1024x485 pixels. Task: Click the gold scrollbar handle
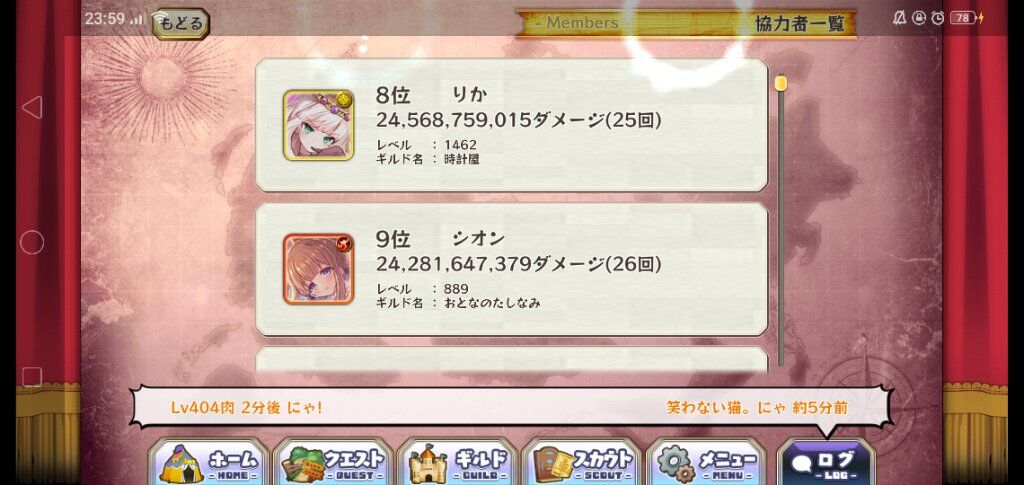pyautogui.click(x=780, y=83)
